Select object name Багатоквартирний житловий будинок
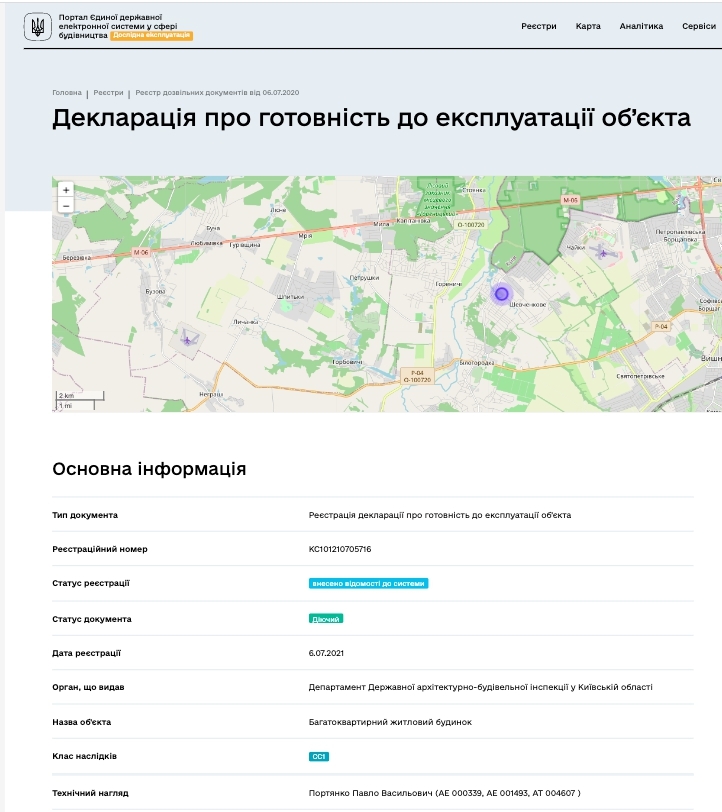722x812 pixels. [x=390, y=722]
